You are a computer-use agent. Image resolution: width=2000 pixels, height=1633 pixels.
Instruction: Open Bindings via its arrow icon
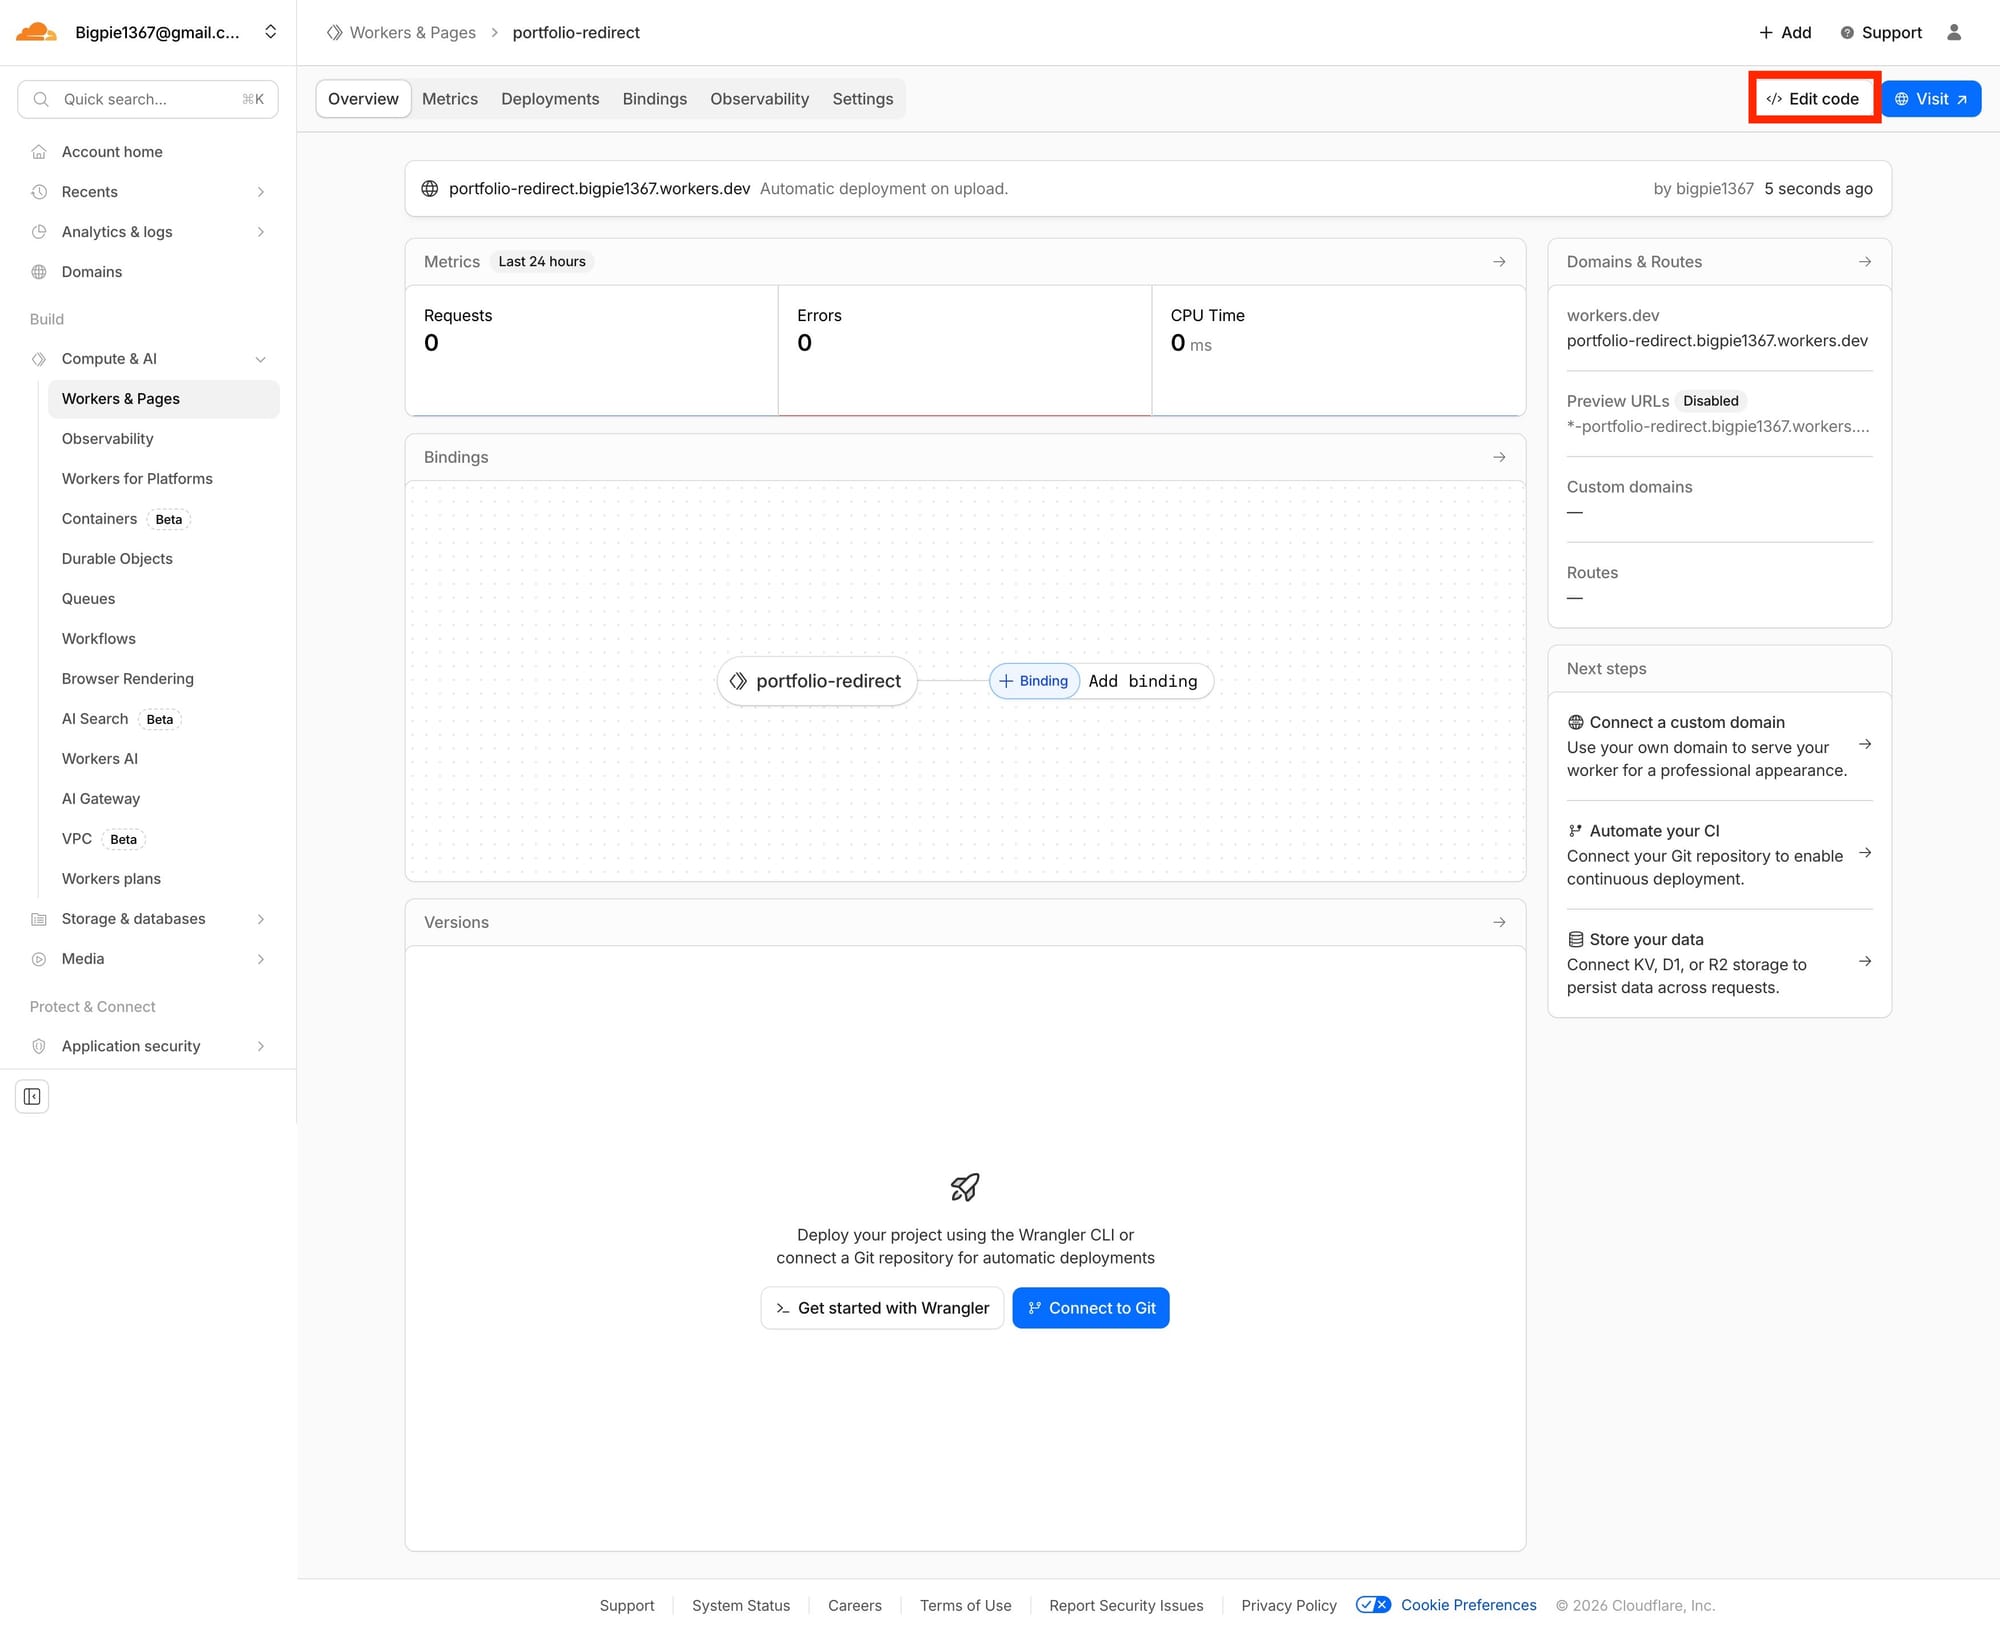point(1498,457)
